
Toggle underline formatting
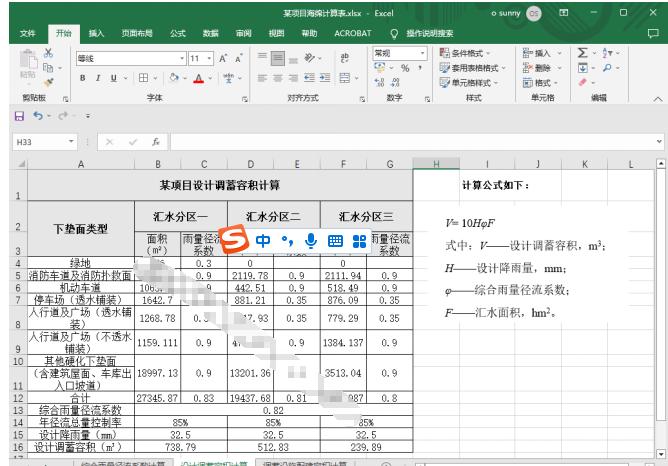point(113,78)
